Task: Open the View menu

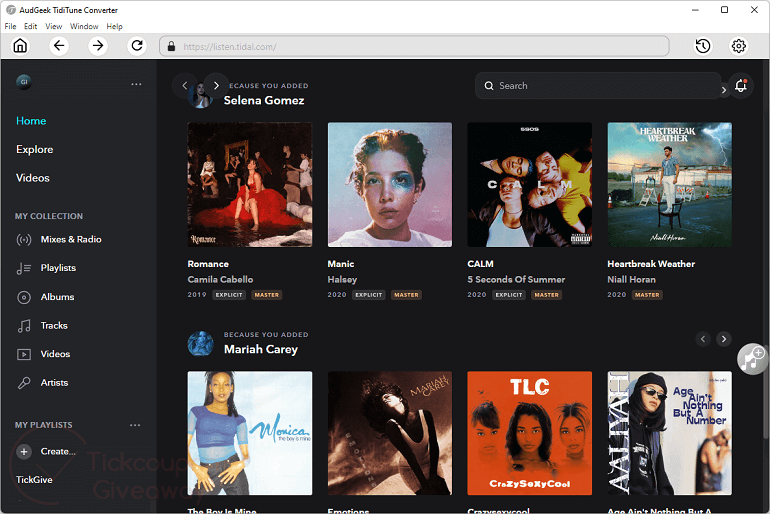Action: [54, 27]
